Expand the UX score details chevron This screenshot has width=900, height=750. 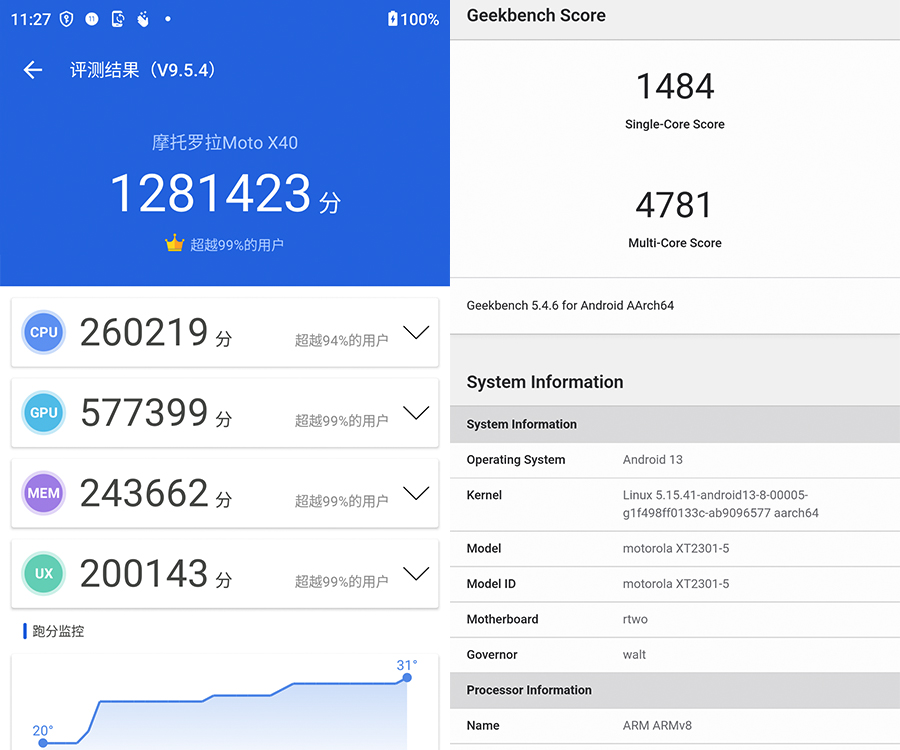pos(416,573)
